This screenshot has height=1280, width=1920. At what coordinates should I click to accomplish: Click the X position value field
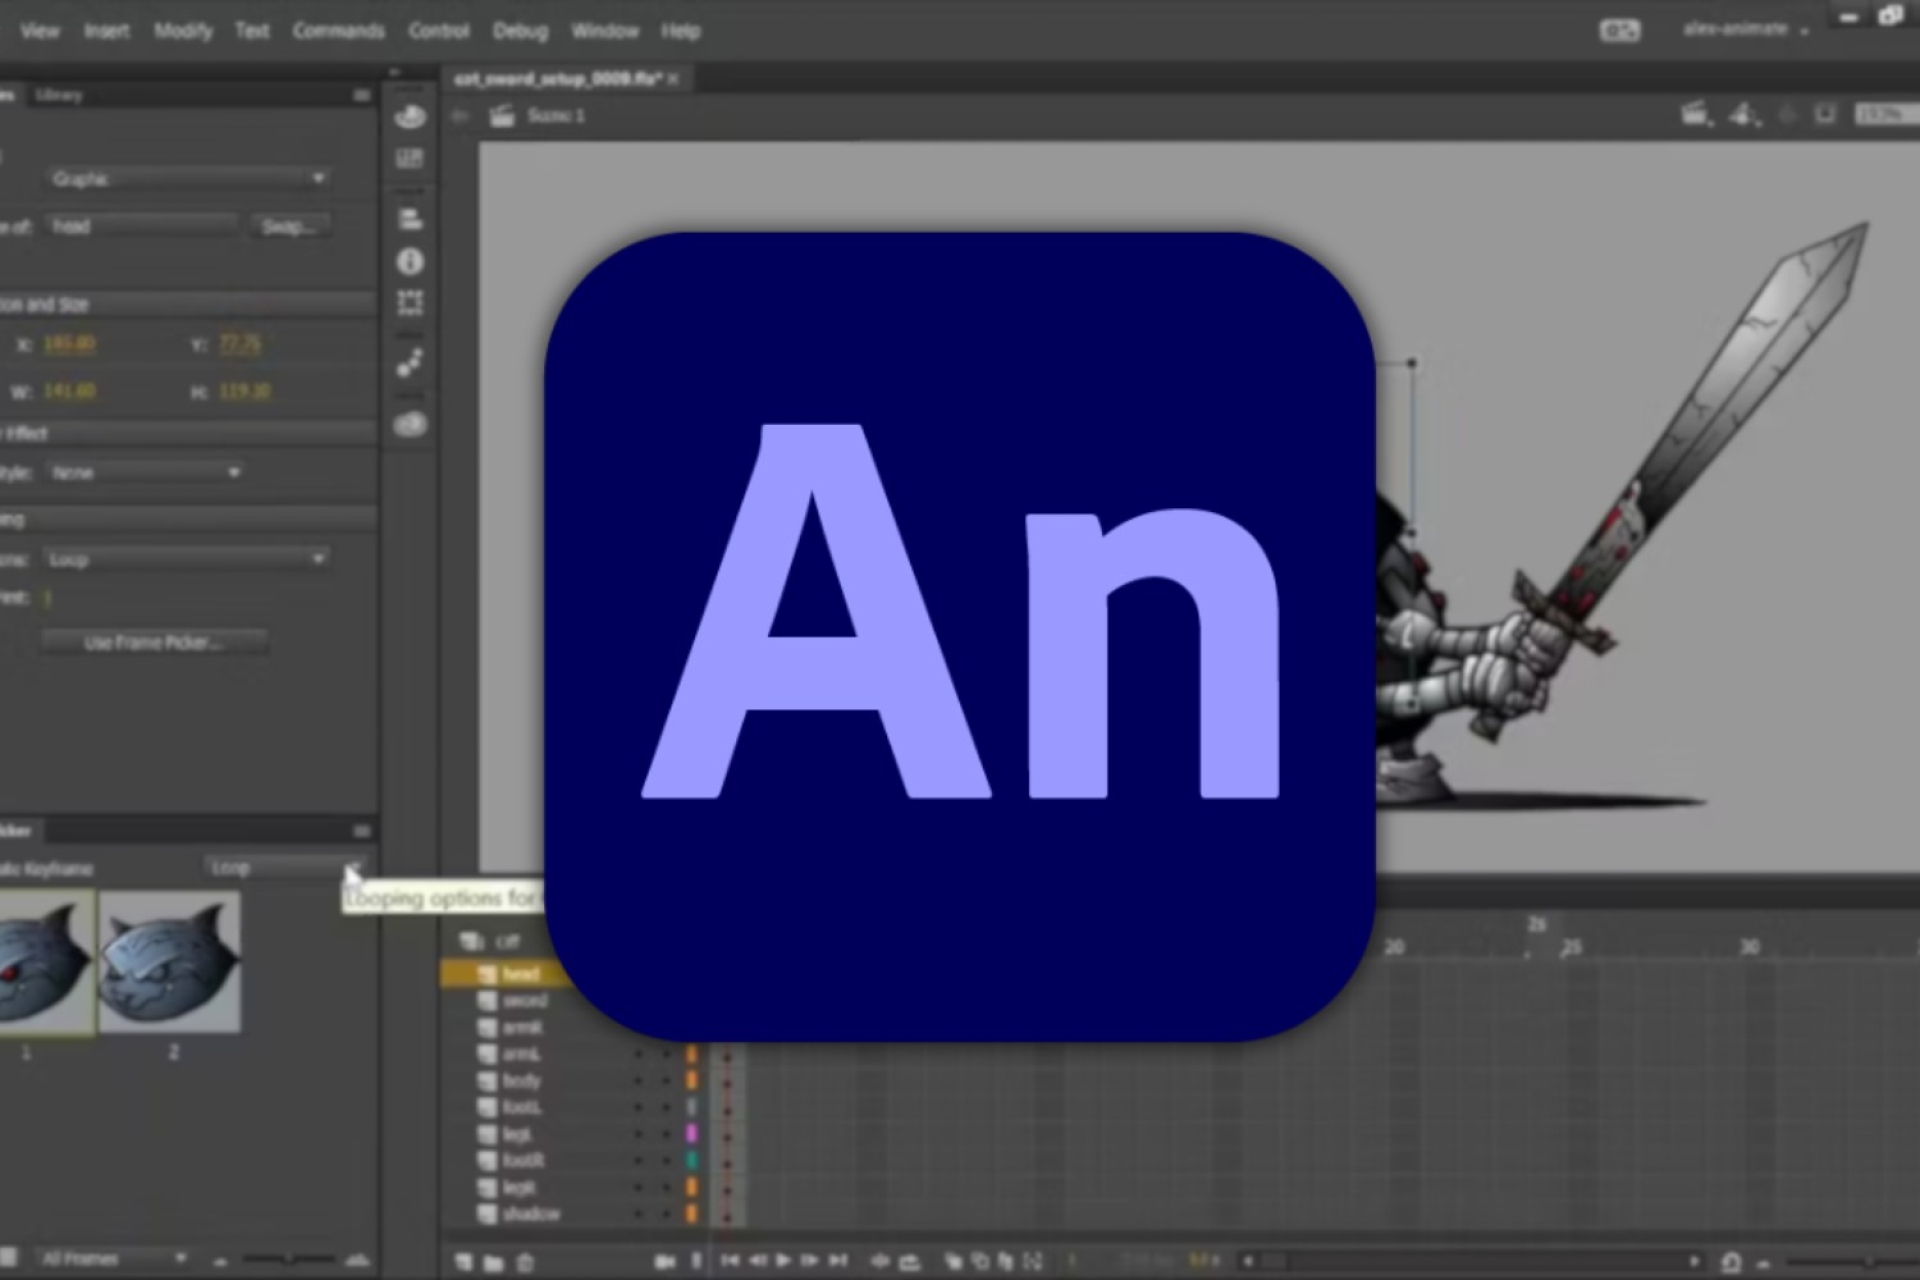point(70,345)
